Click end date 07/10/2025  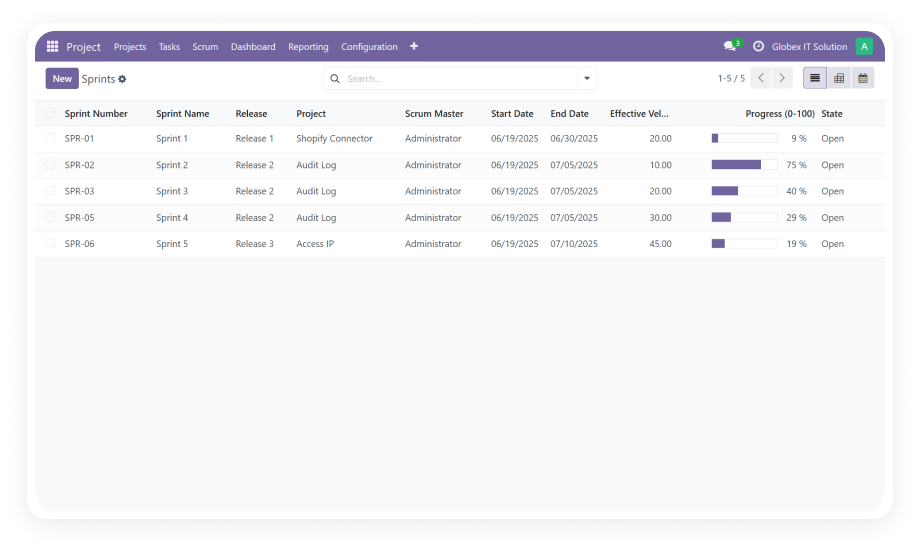click(x=574, y=244)
